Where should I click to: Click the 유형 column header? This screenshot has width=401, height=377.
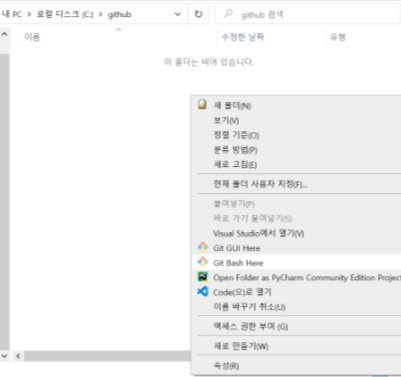tap(338, 37)
